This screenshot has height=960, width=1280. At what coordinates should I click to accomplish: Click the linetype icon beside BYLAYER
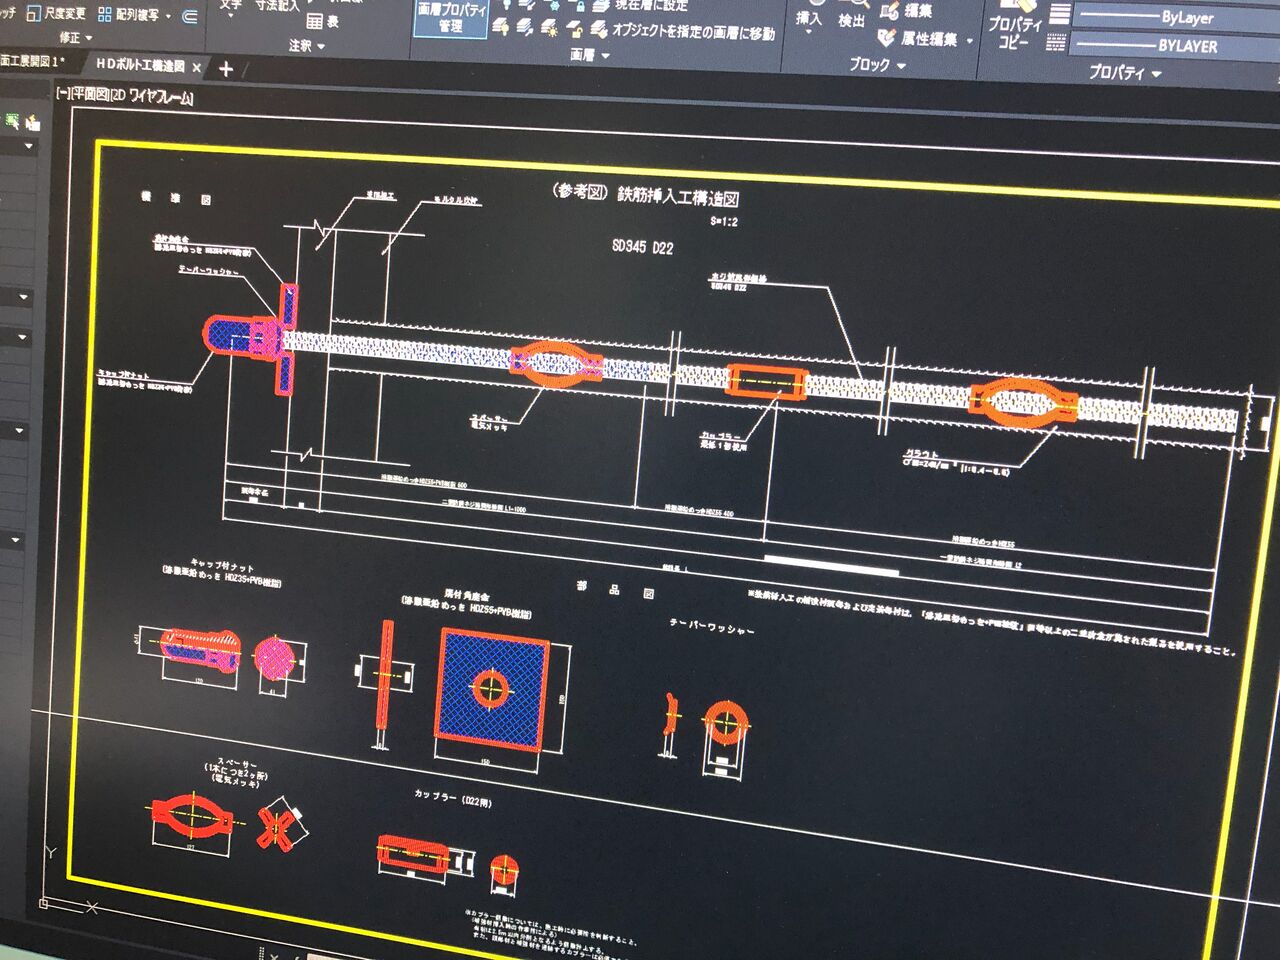tap(1056, 43)
